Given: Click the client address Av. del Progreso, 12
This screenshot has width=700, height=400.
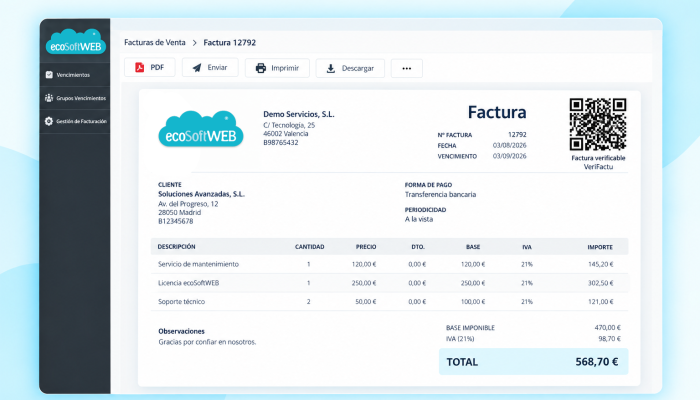Looking at the screenshot, I should click(x=188, y=204).
